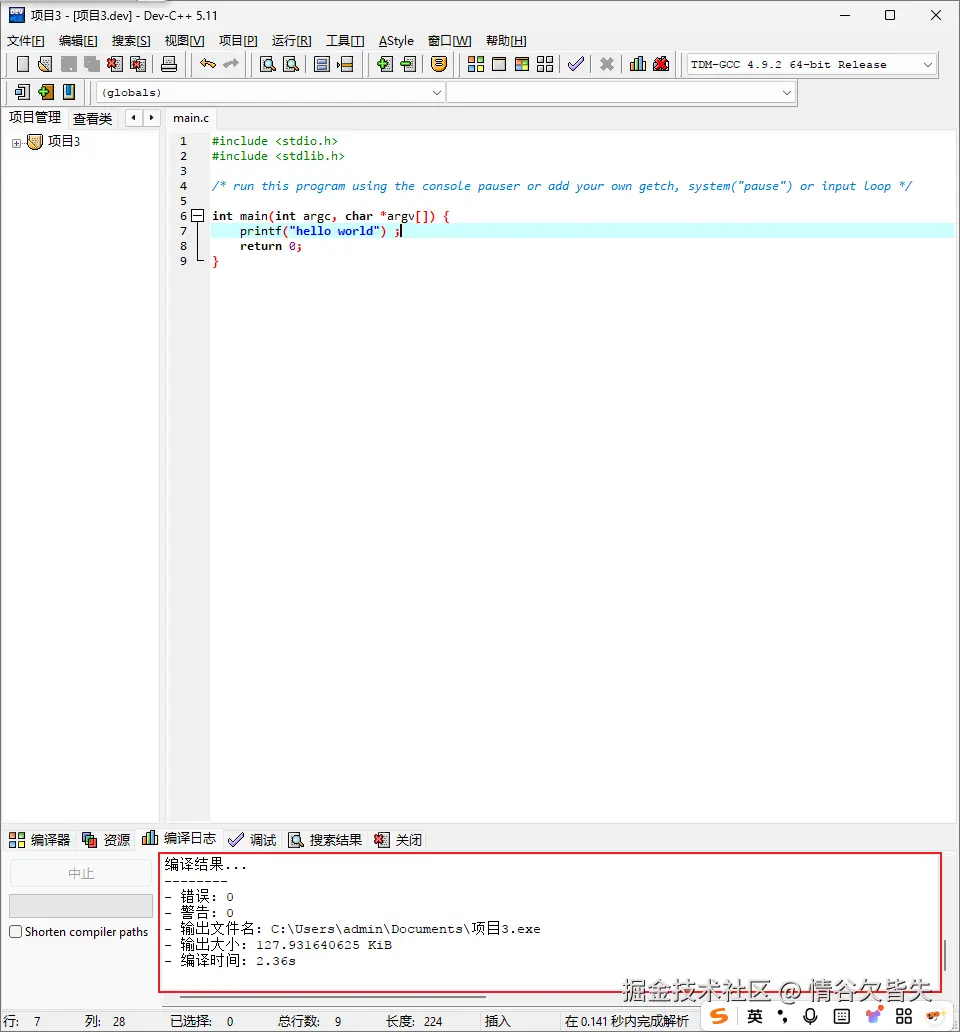Open the 视图[V] menu
This screenshot has height=1032, width=960.
(184, 41)
